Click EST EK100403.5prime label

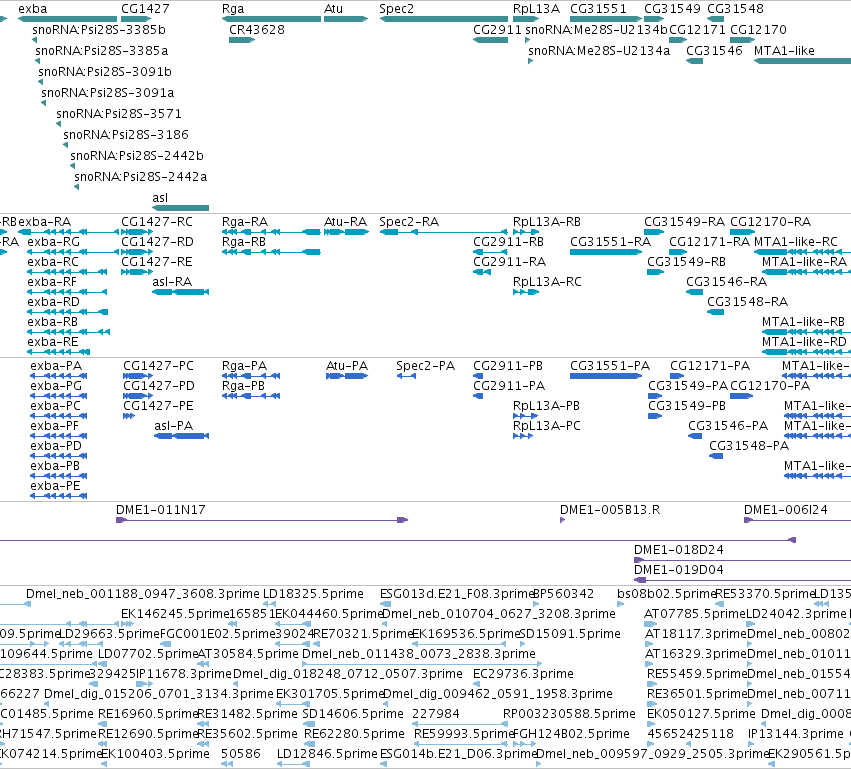155,754
